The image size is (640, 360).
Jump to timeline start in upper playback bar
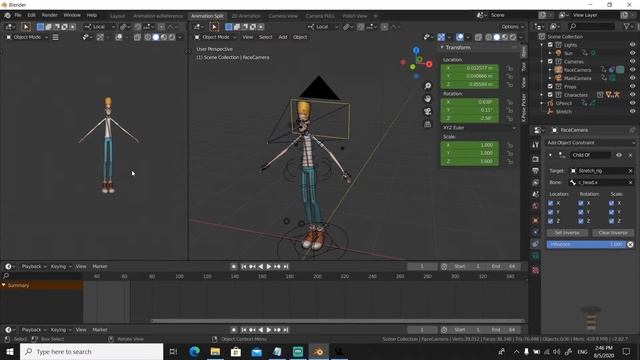point(244,267)
